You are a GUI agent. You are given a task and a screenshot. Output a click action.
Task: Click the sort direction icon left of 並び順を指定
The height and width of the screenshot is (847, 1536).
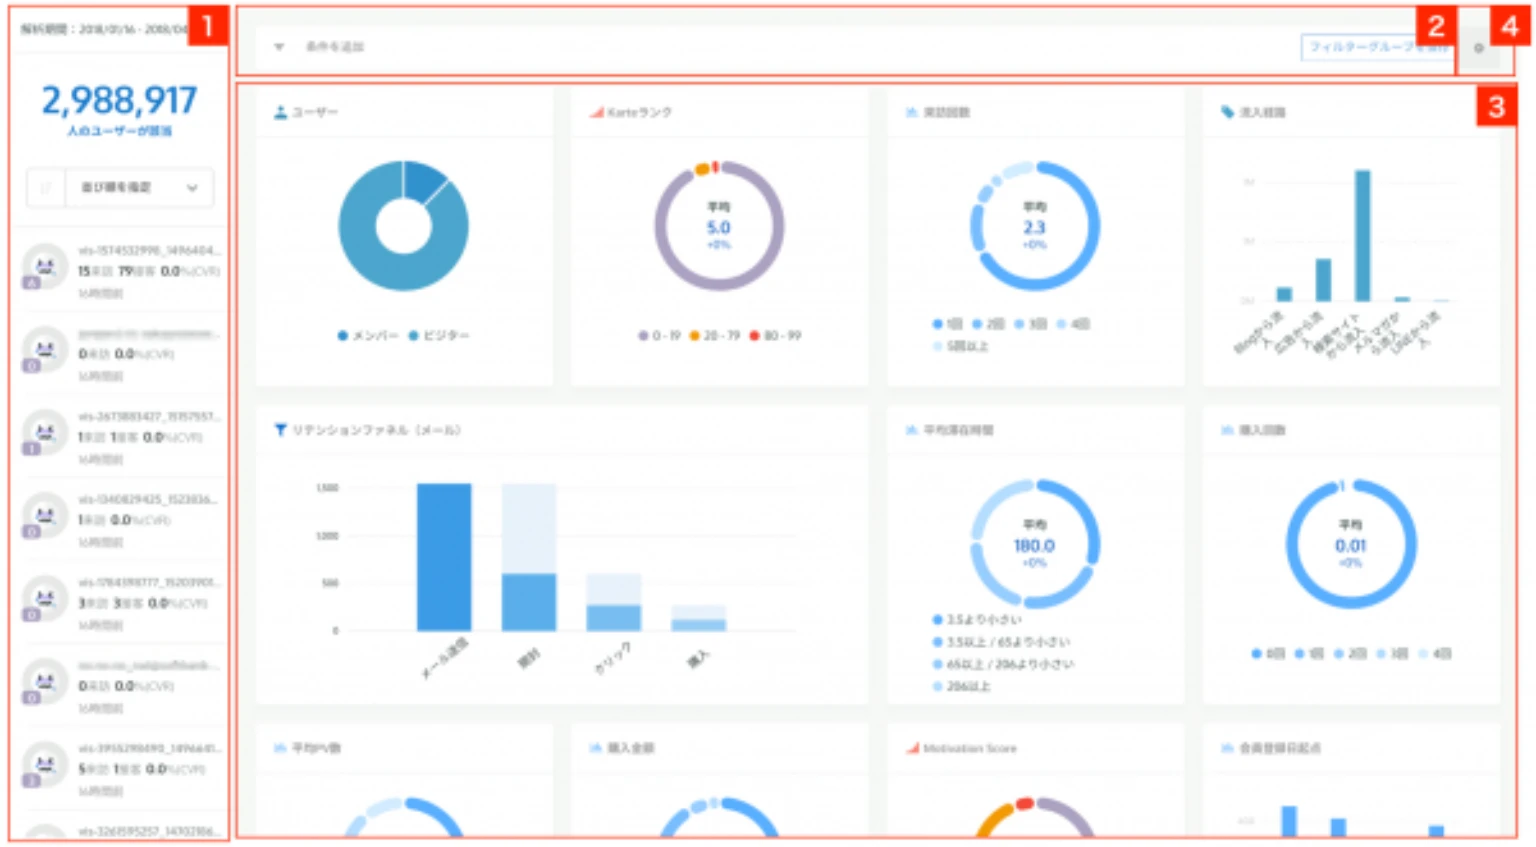pos(45,188)
